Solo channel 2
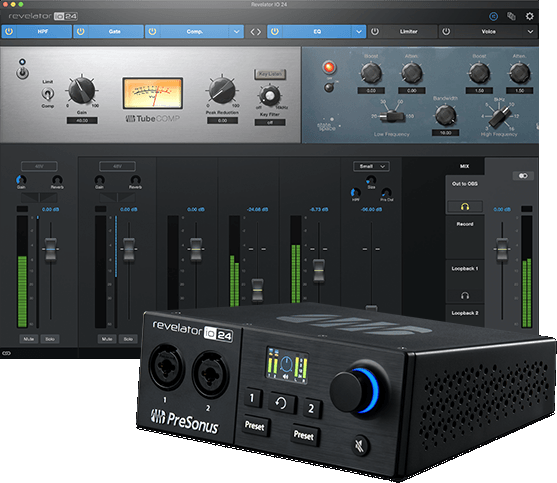This screenshot has width=557, height=483. coord(128,339)
